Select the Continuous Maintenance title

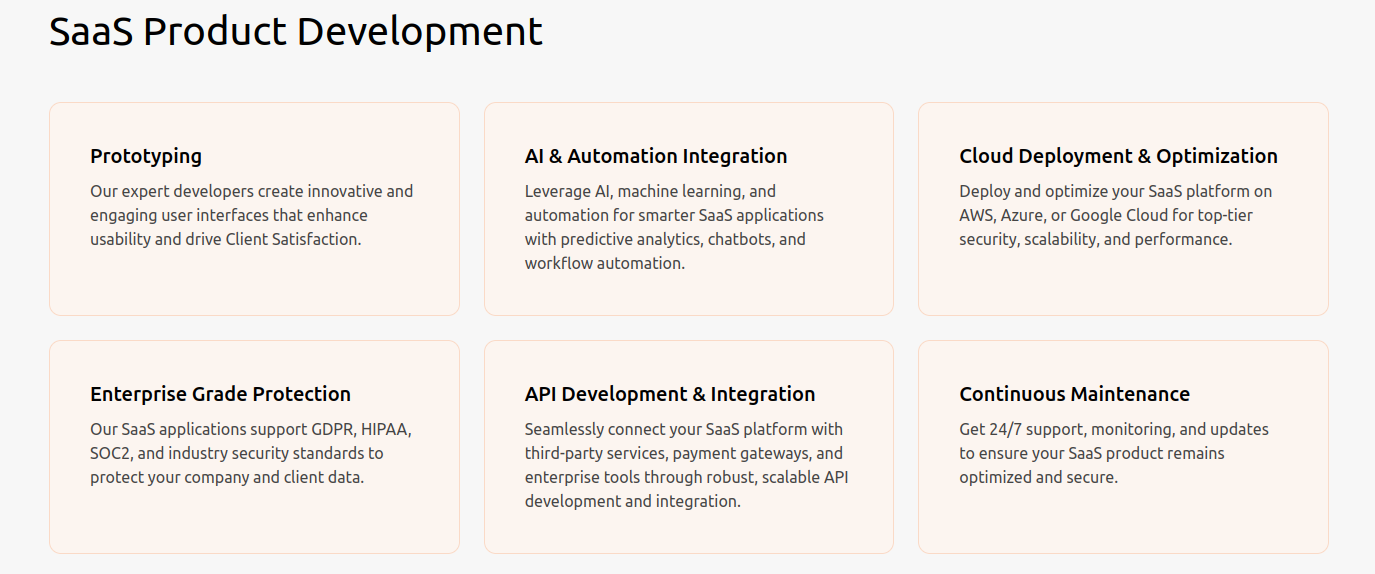pos(1075,394)
